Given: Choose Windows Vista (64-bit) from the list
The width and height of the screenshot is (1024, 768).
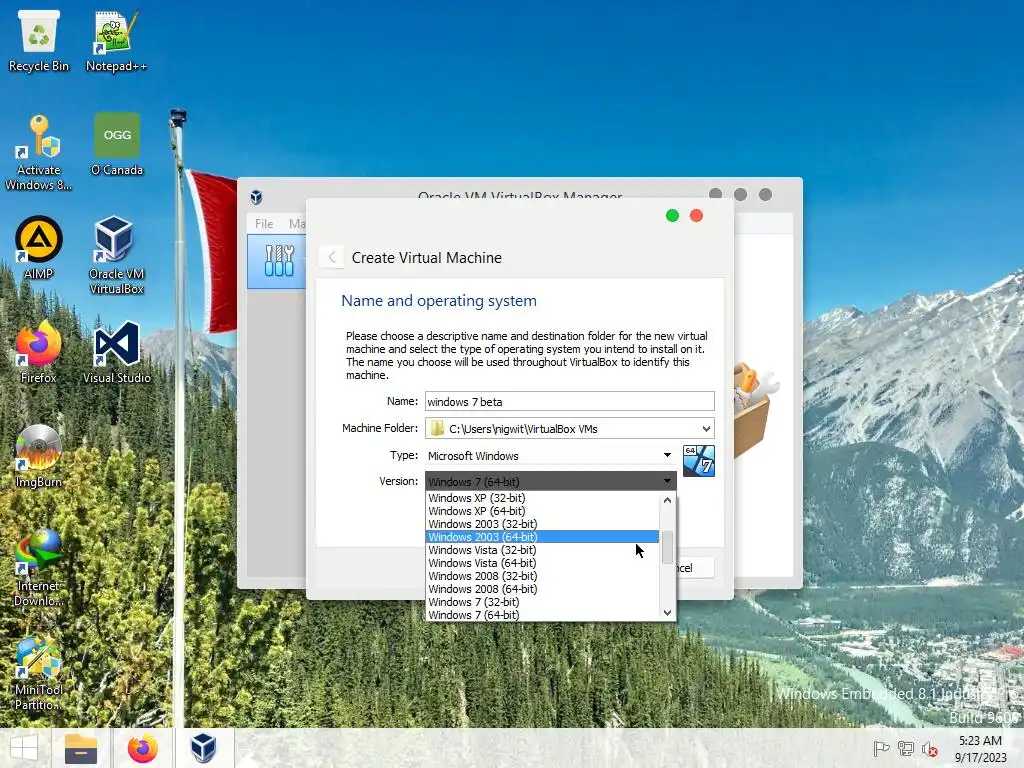Looking at the screenshot, I should (x=542, y=563).
